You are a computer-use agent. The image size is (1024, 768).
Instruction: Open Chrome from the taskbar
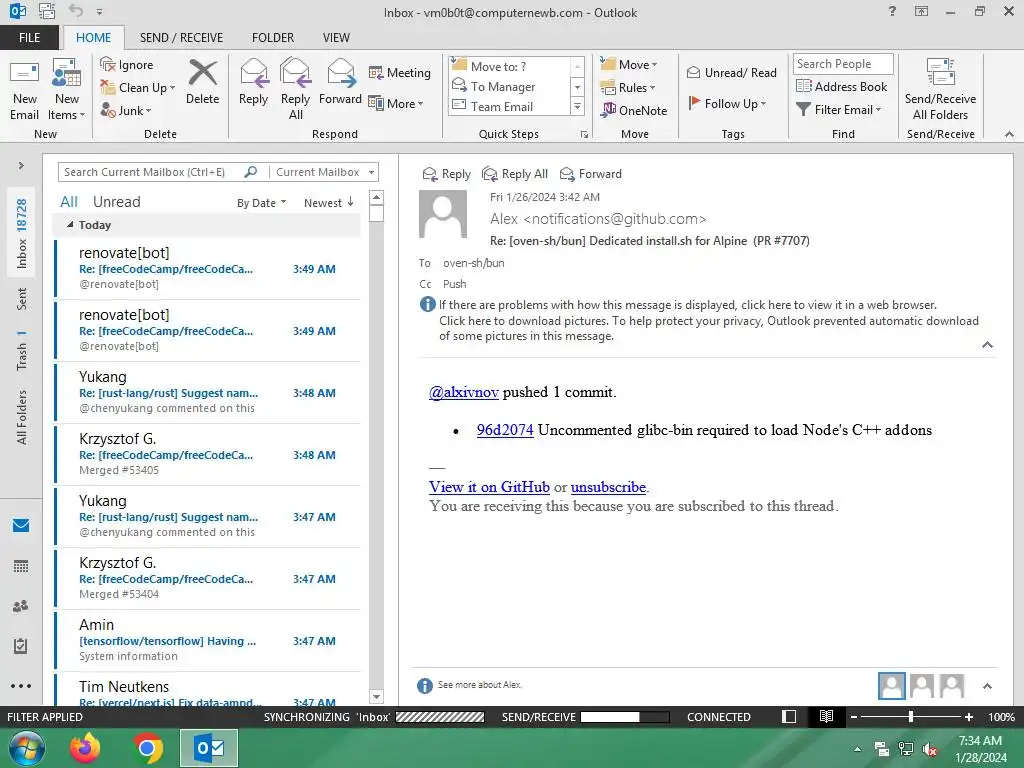148,748
